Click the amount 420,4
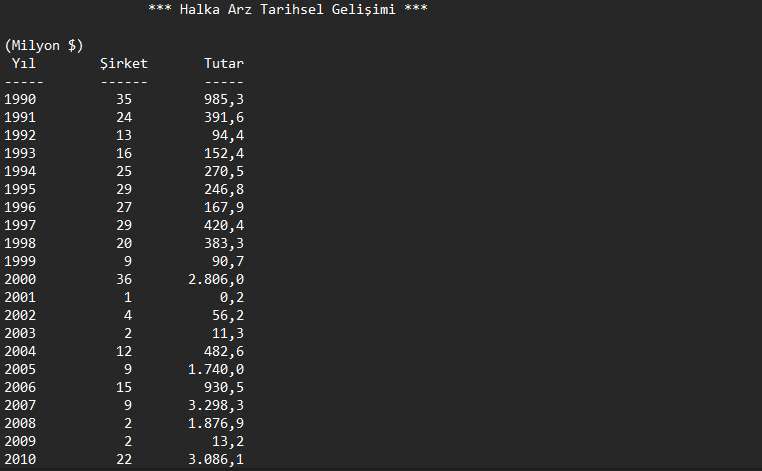This screenshot has height=471, width=762. click(x=224, y=225)
